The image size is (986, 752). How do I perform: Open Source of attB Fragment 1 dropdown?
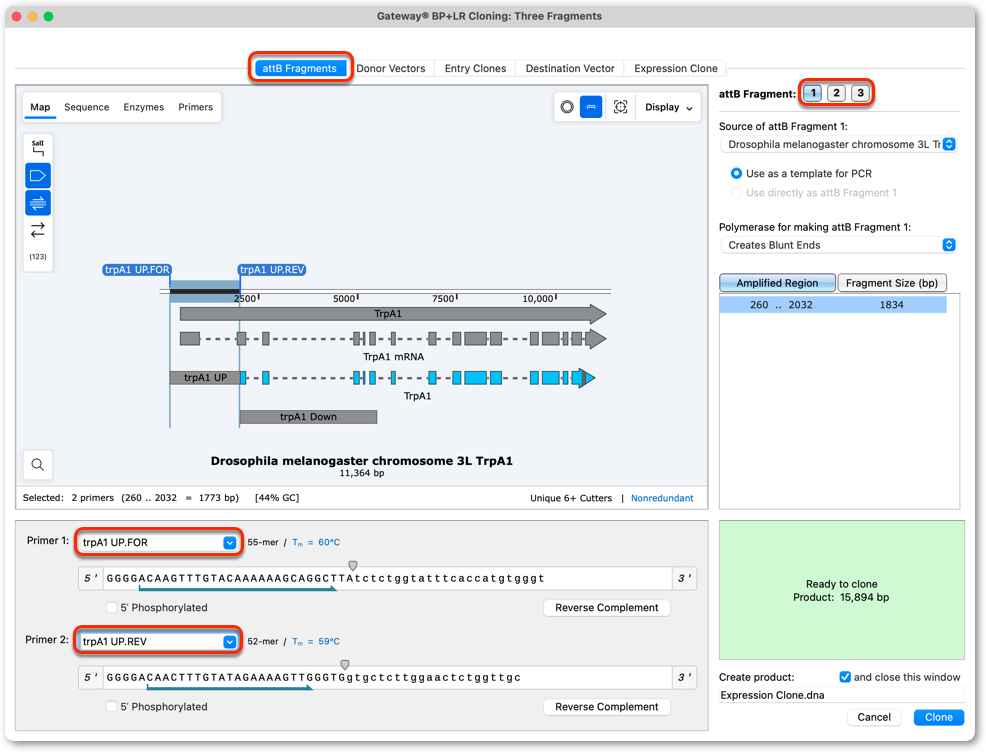click(838, 145)
